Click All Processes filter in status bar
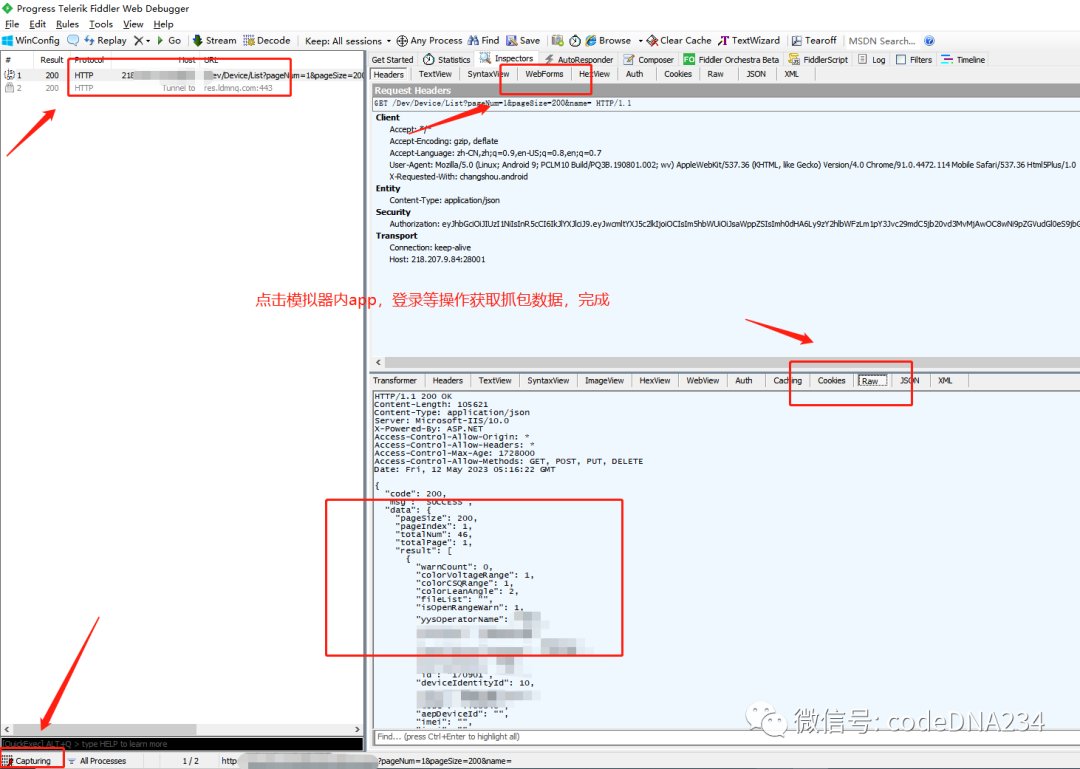The image size is (1080, 769). point(97,761)
